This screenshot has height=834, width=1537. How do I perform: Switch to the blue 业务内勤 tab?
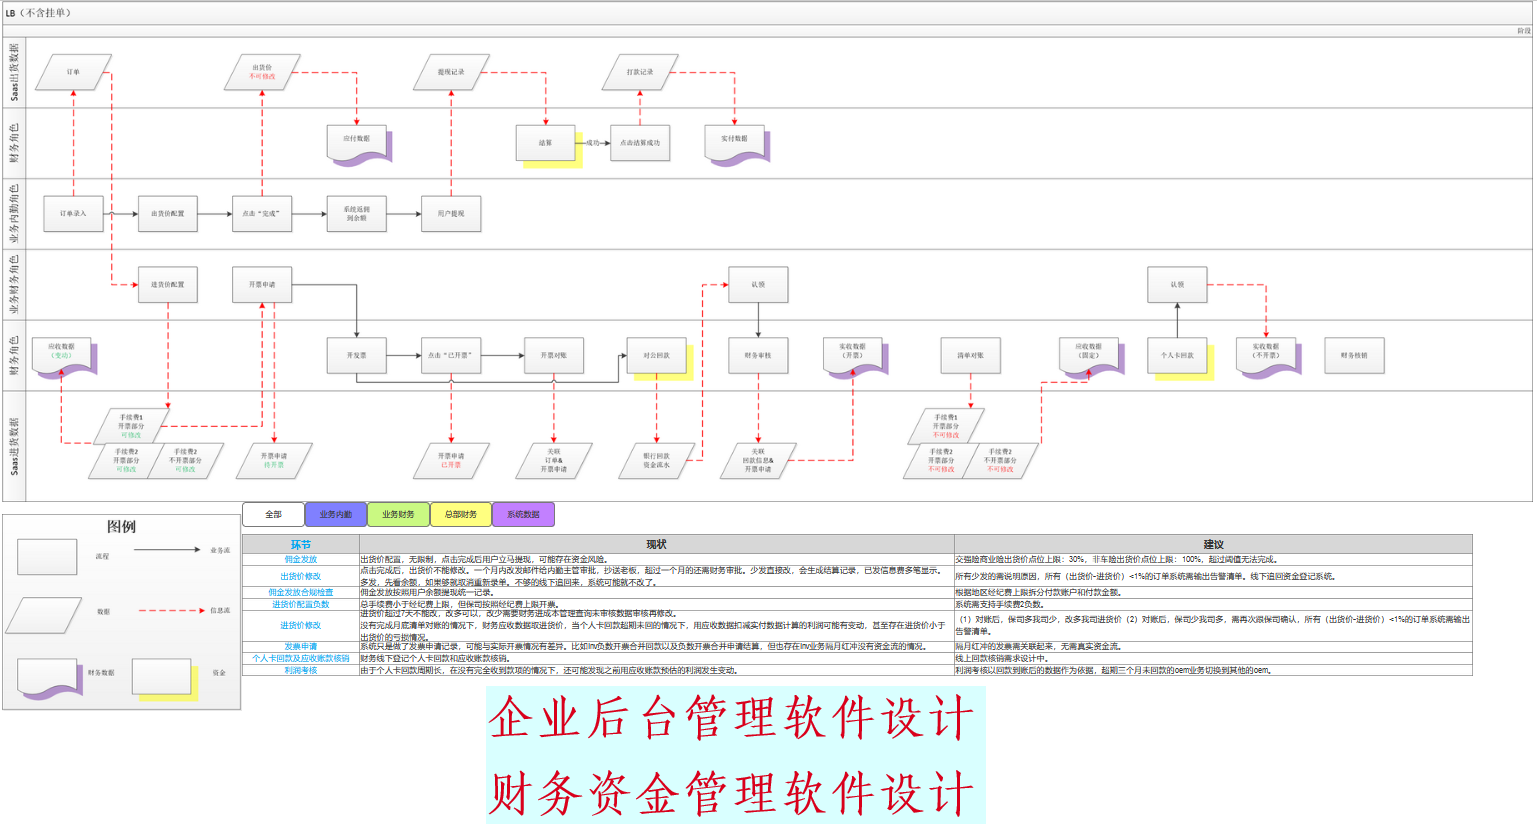point(336,515)
